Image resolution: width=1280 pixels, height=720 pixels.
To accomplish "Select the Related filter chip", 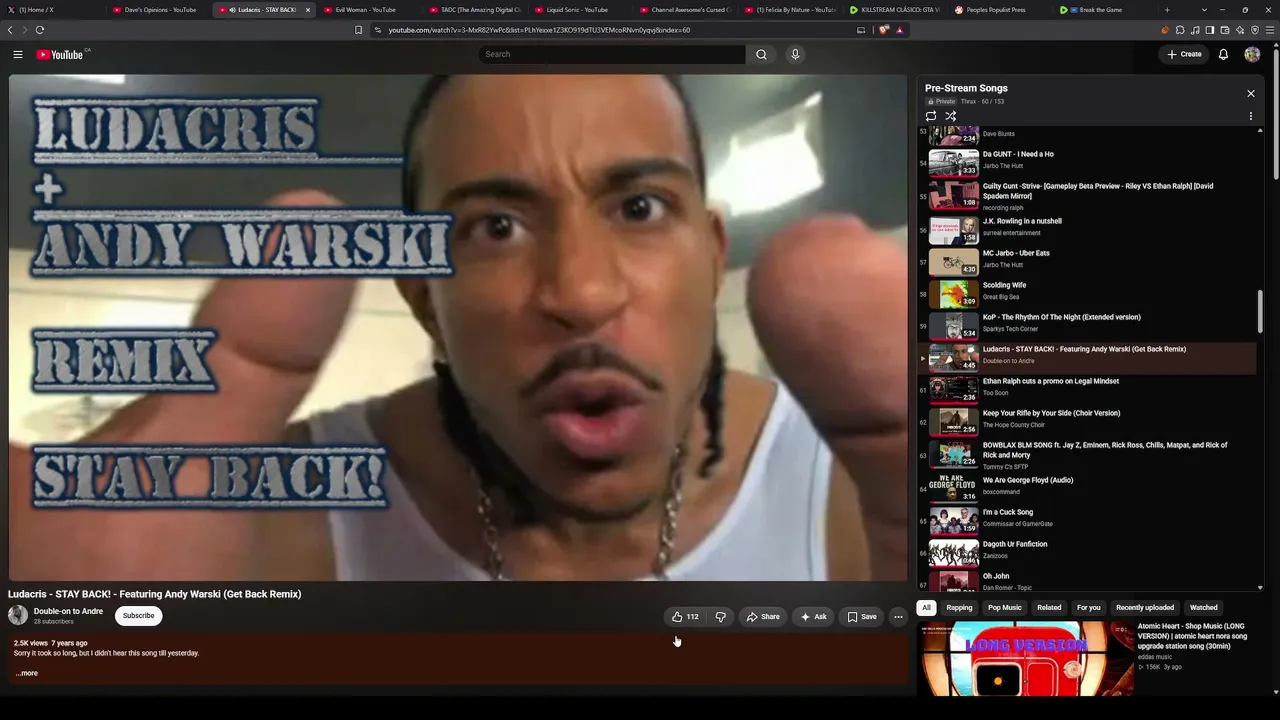I will tap(1049, 608).
